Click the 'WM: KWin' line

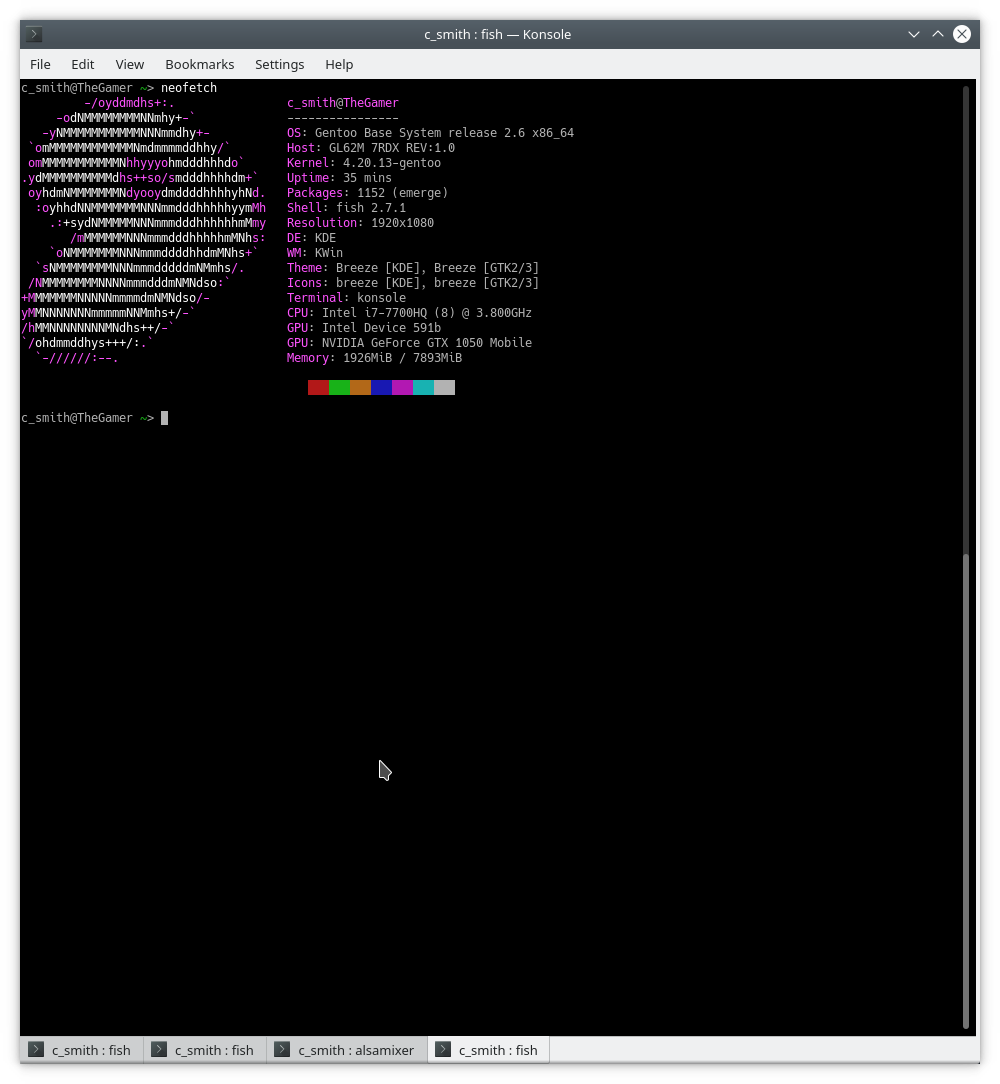click(x=315, y=253)
